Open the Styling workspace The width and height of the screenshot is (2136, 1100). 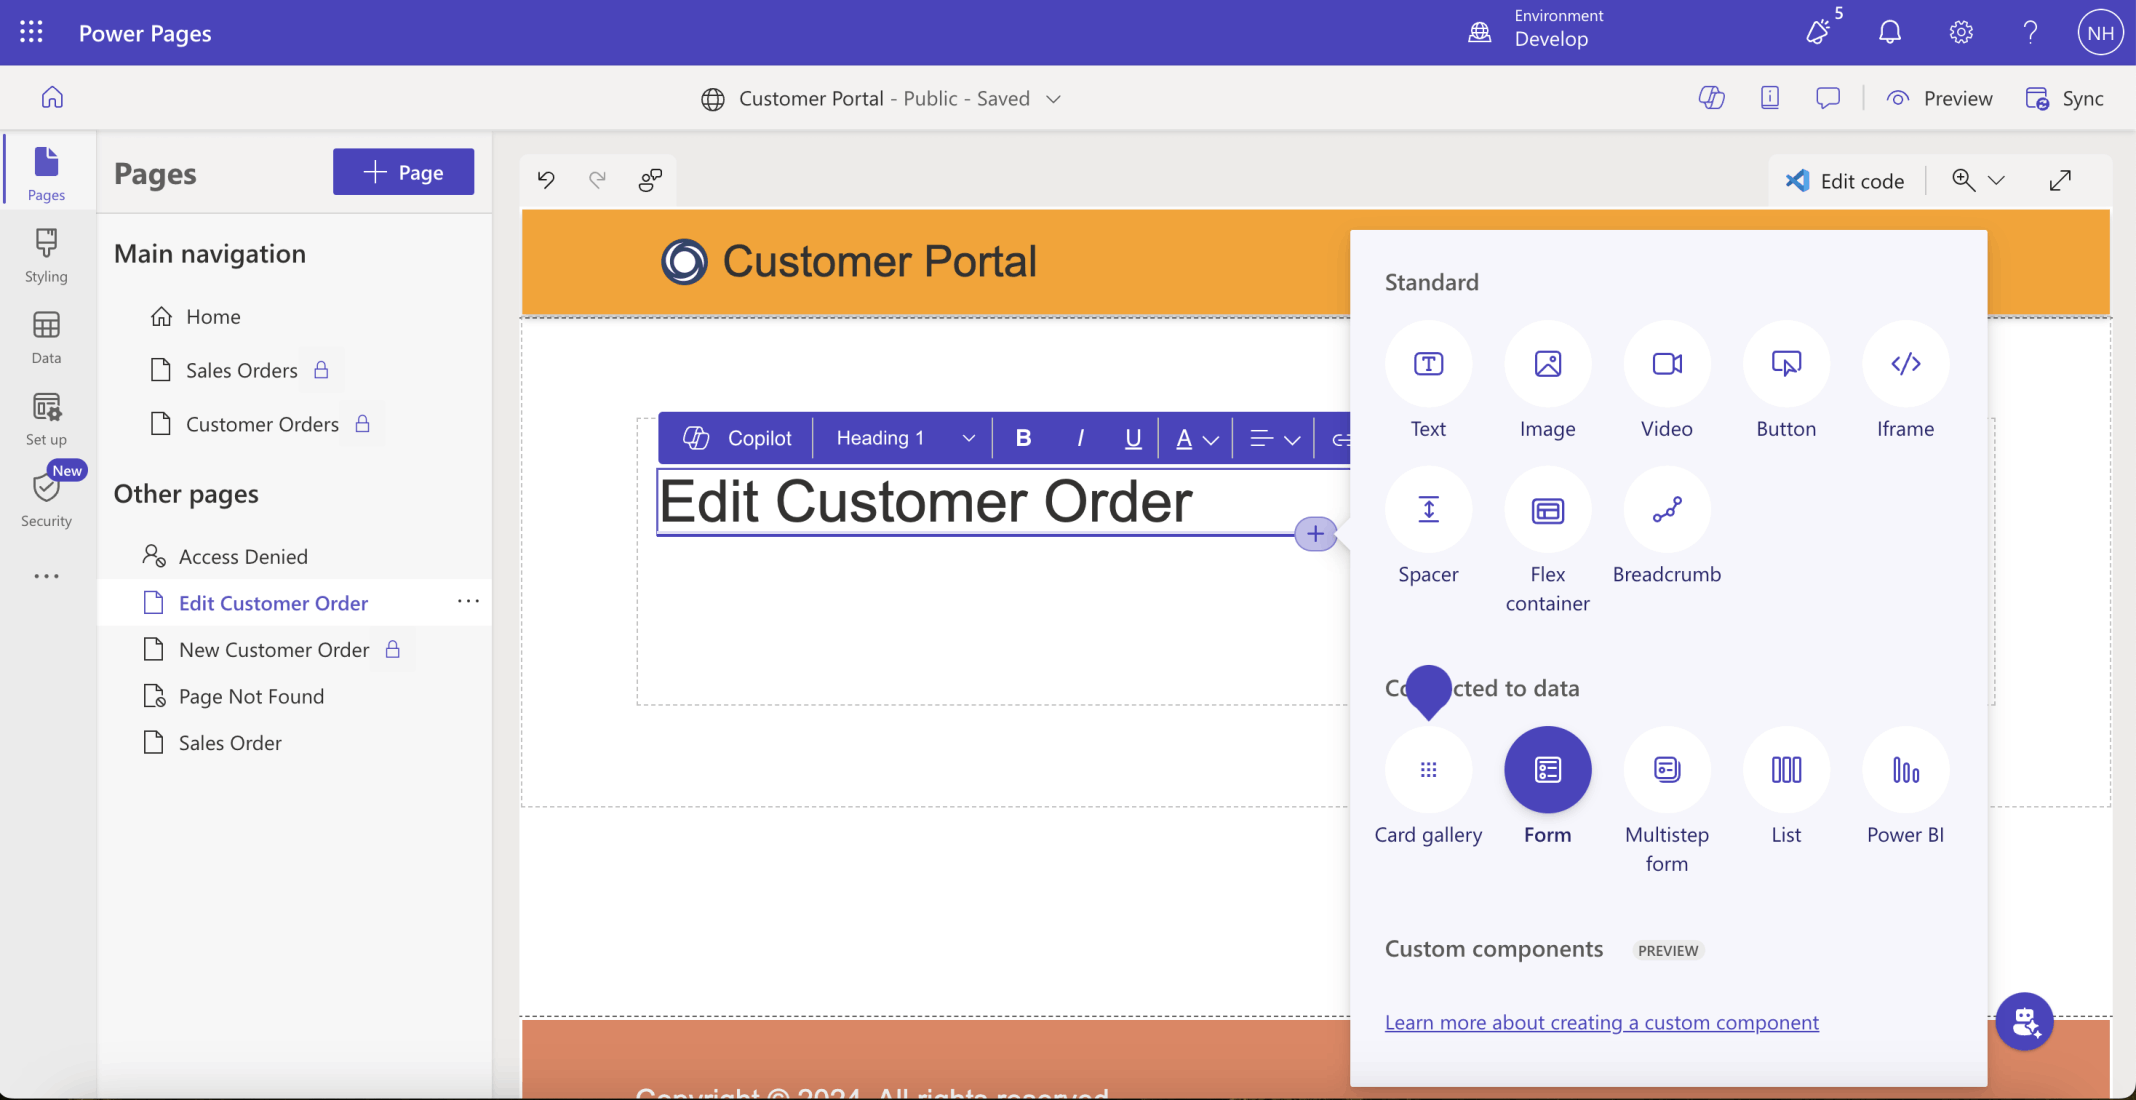tap(46, 254)
